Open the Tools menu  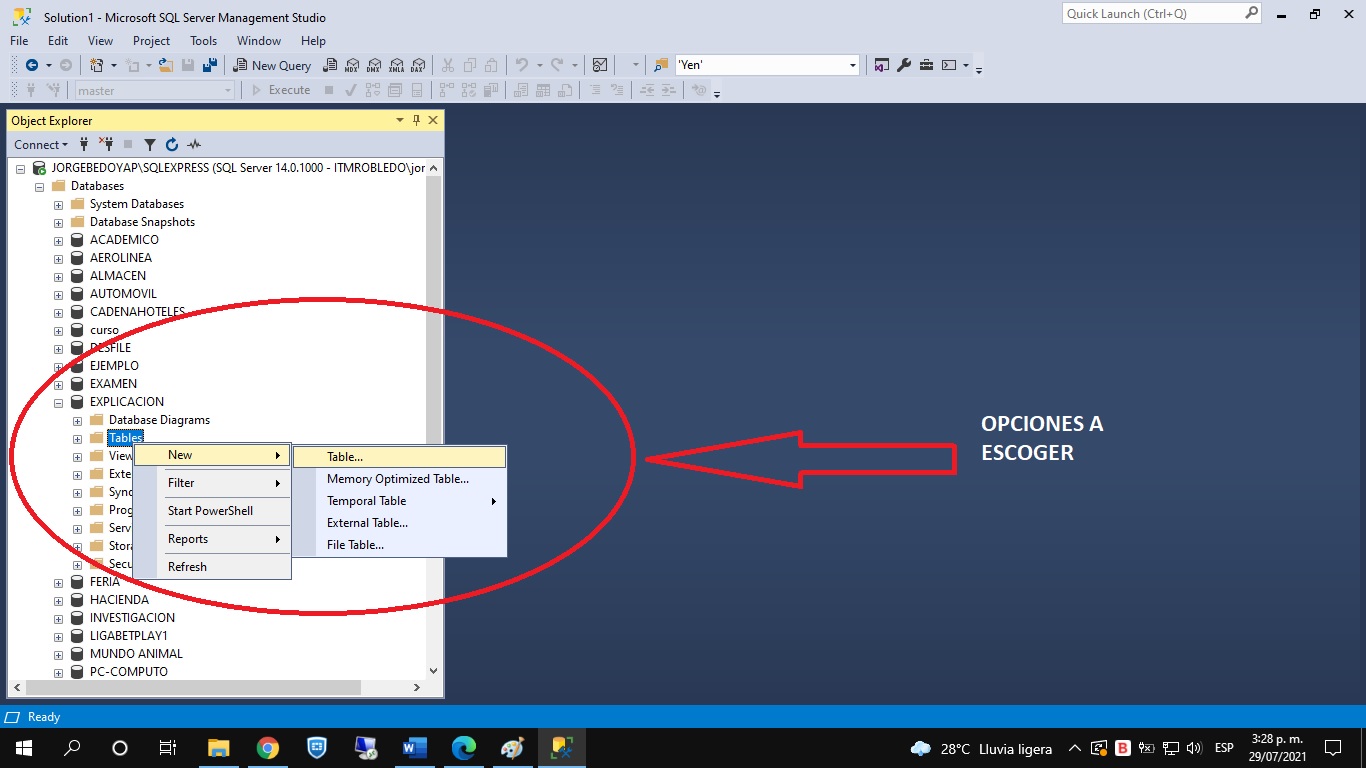pos(203,41)
